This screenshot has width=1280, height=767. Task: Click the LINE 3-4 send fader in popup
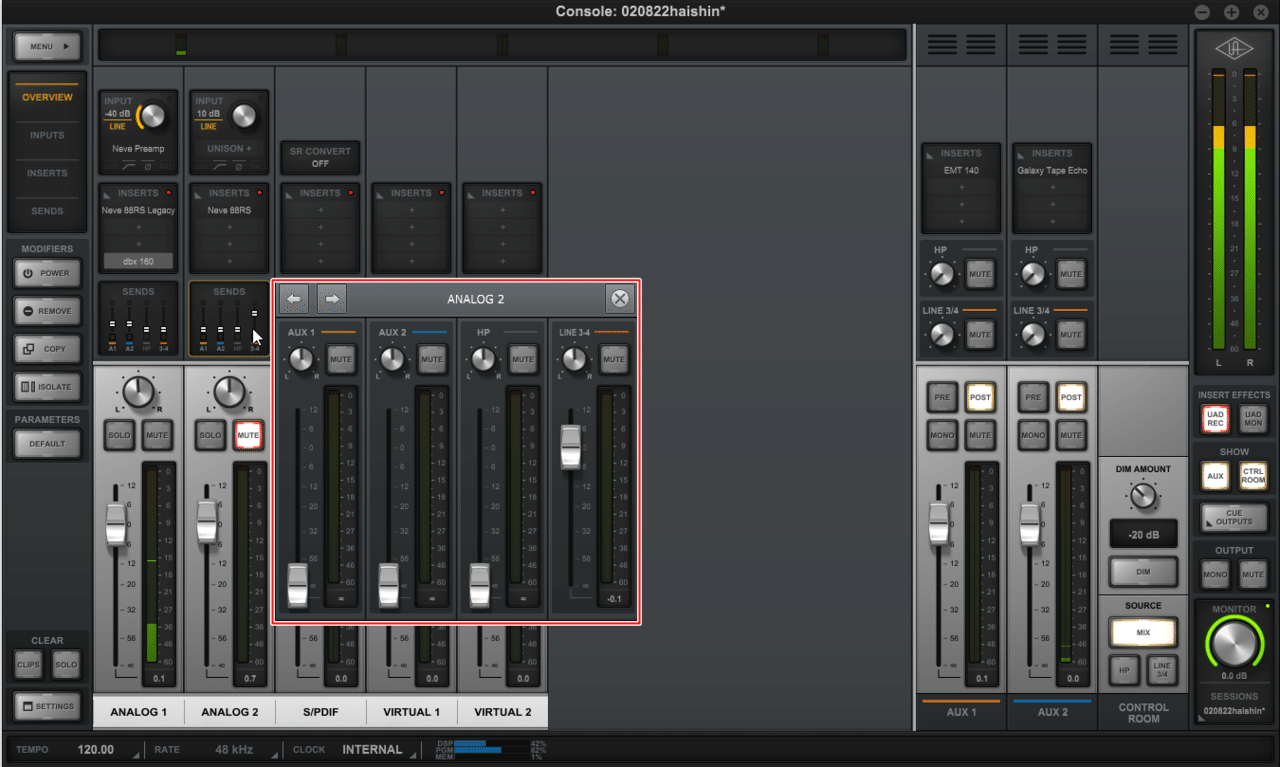570,446
